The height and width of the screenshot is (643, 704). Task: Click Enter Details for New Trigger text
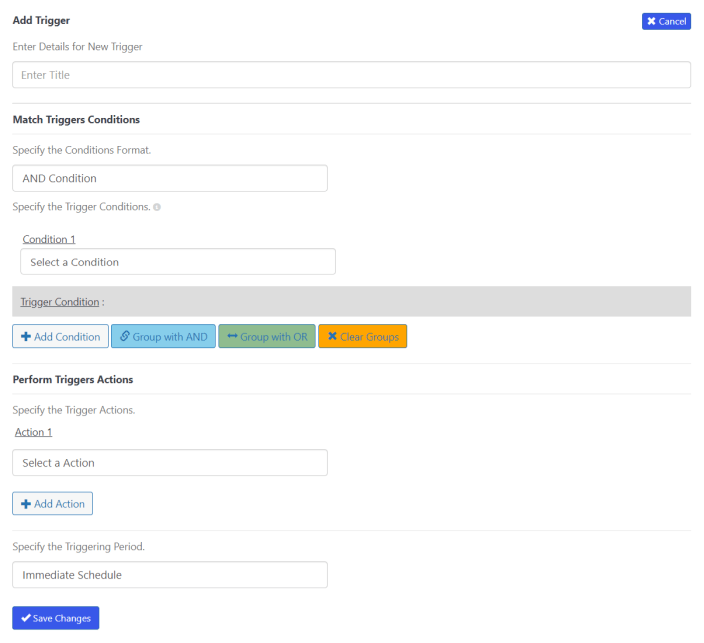pos(77,47)
